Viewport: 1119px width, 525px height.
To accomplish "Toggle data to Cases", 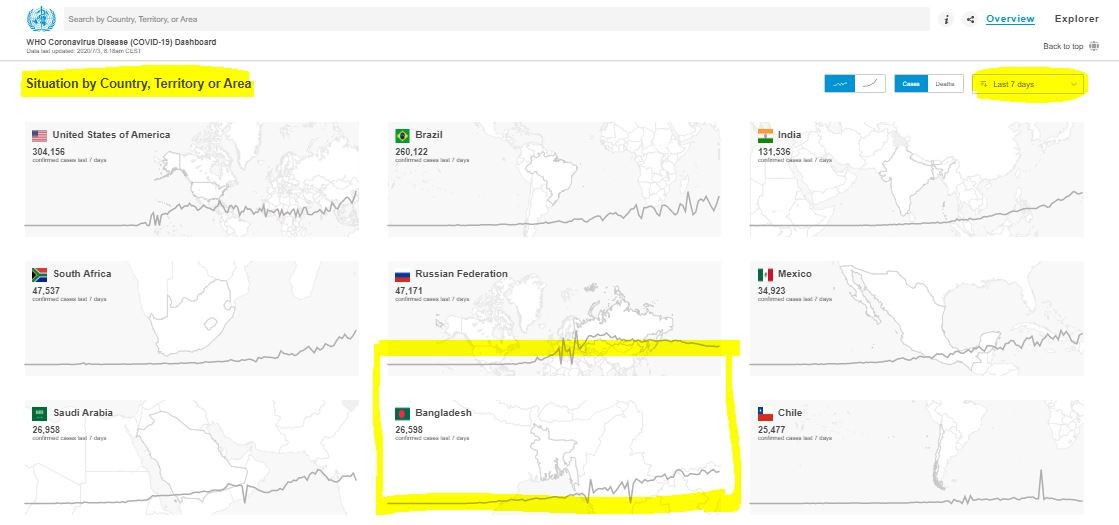I will [911, 84].
